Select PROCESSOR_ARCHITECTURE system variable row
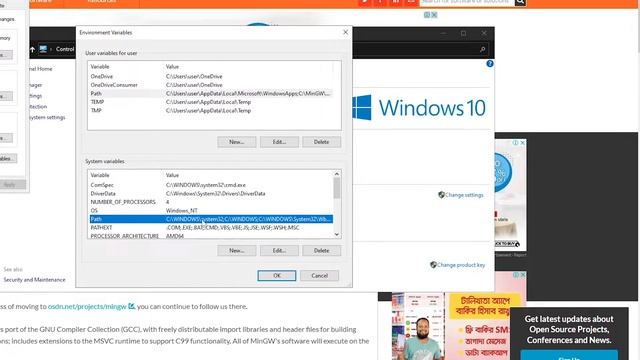This screenshot has height=360, width=640. pyautogui.click(x=211, y=236)
